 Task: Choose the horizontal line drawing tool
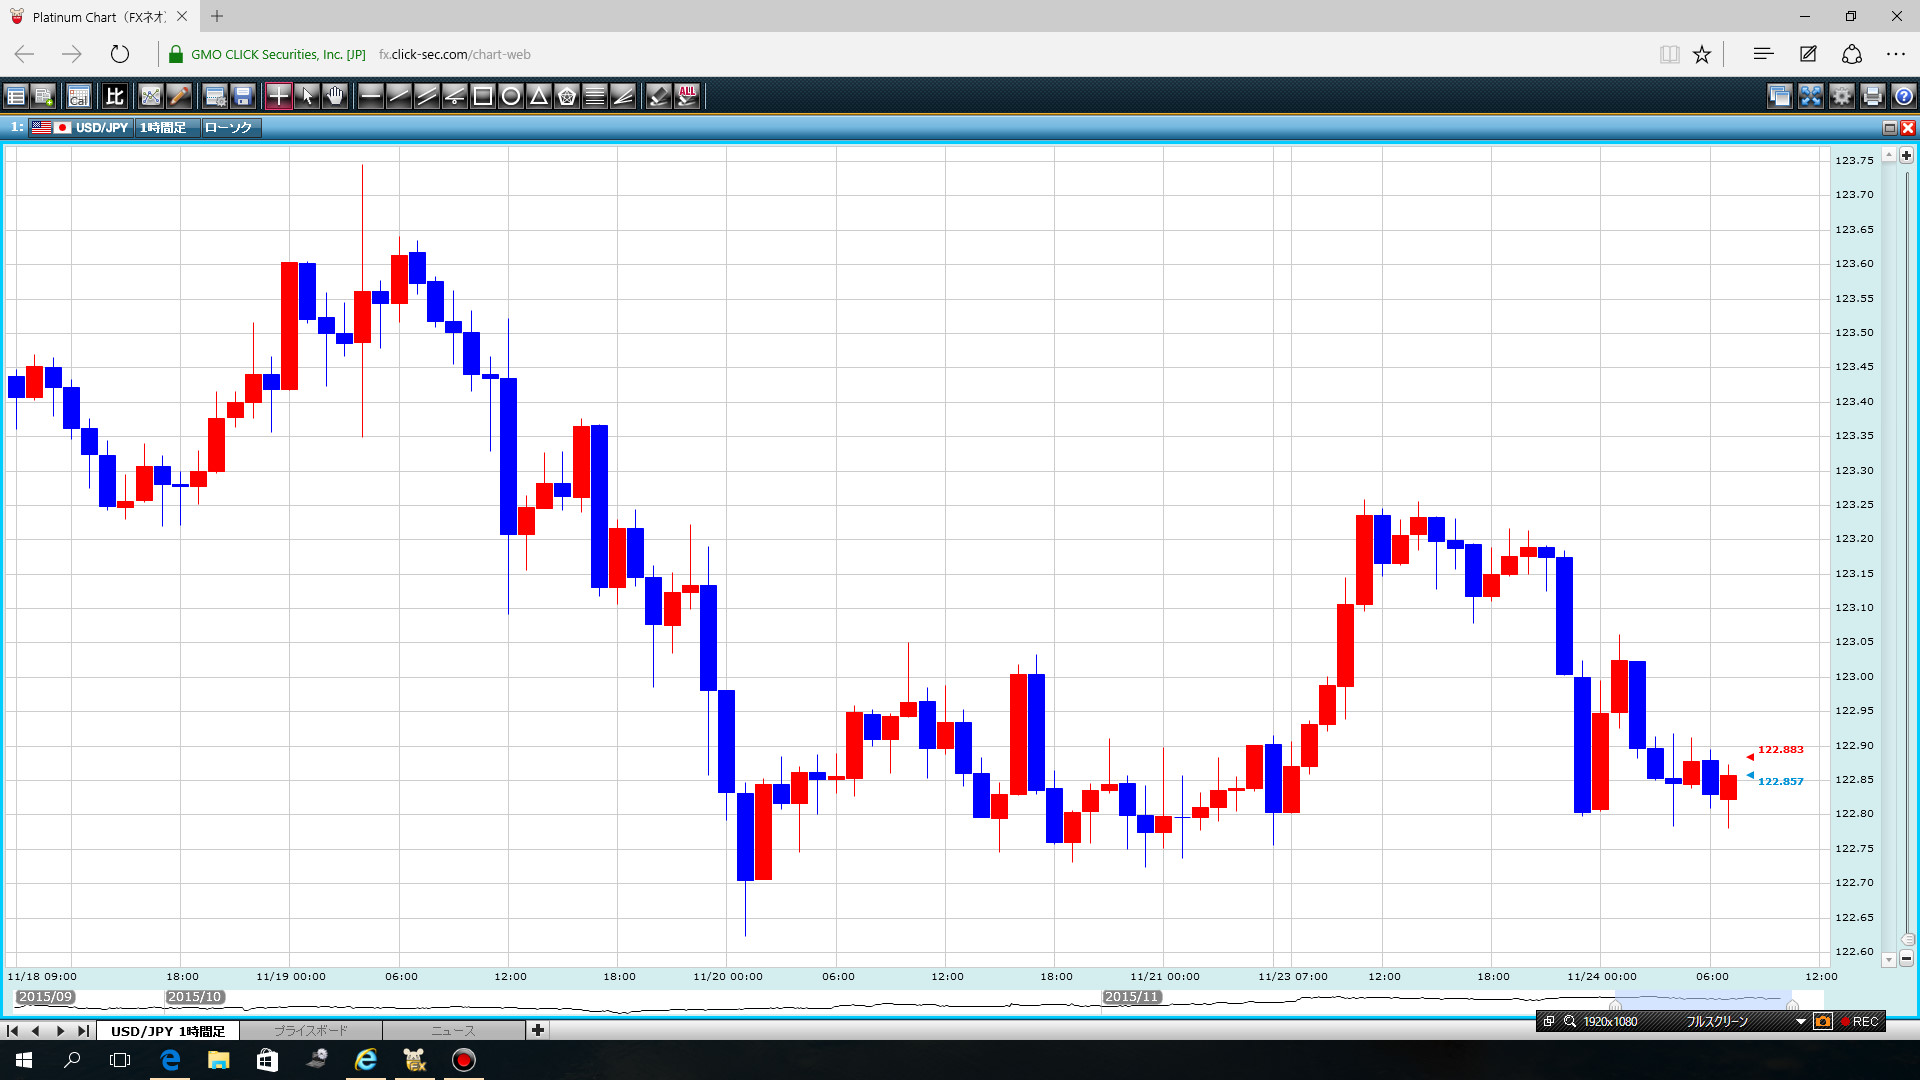(x=370, y=96)
